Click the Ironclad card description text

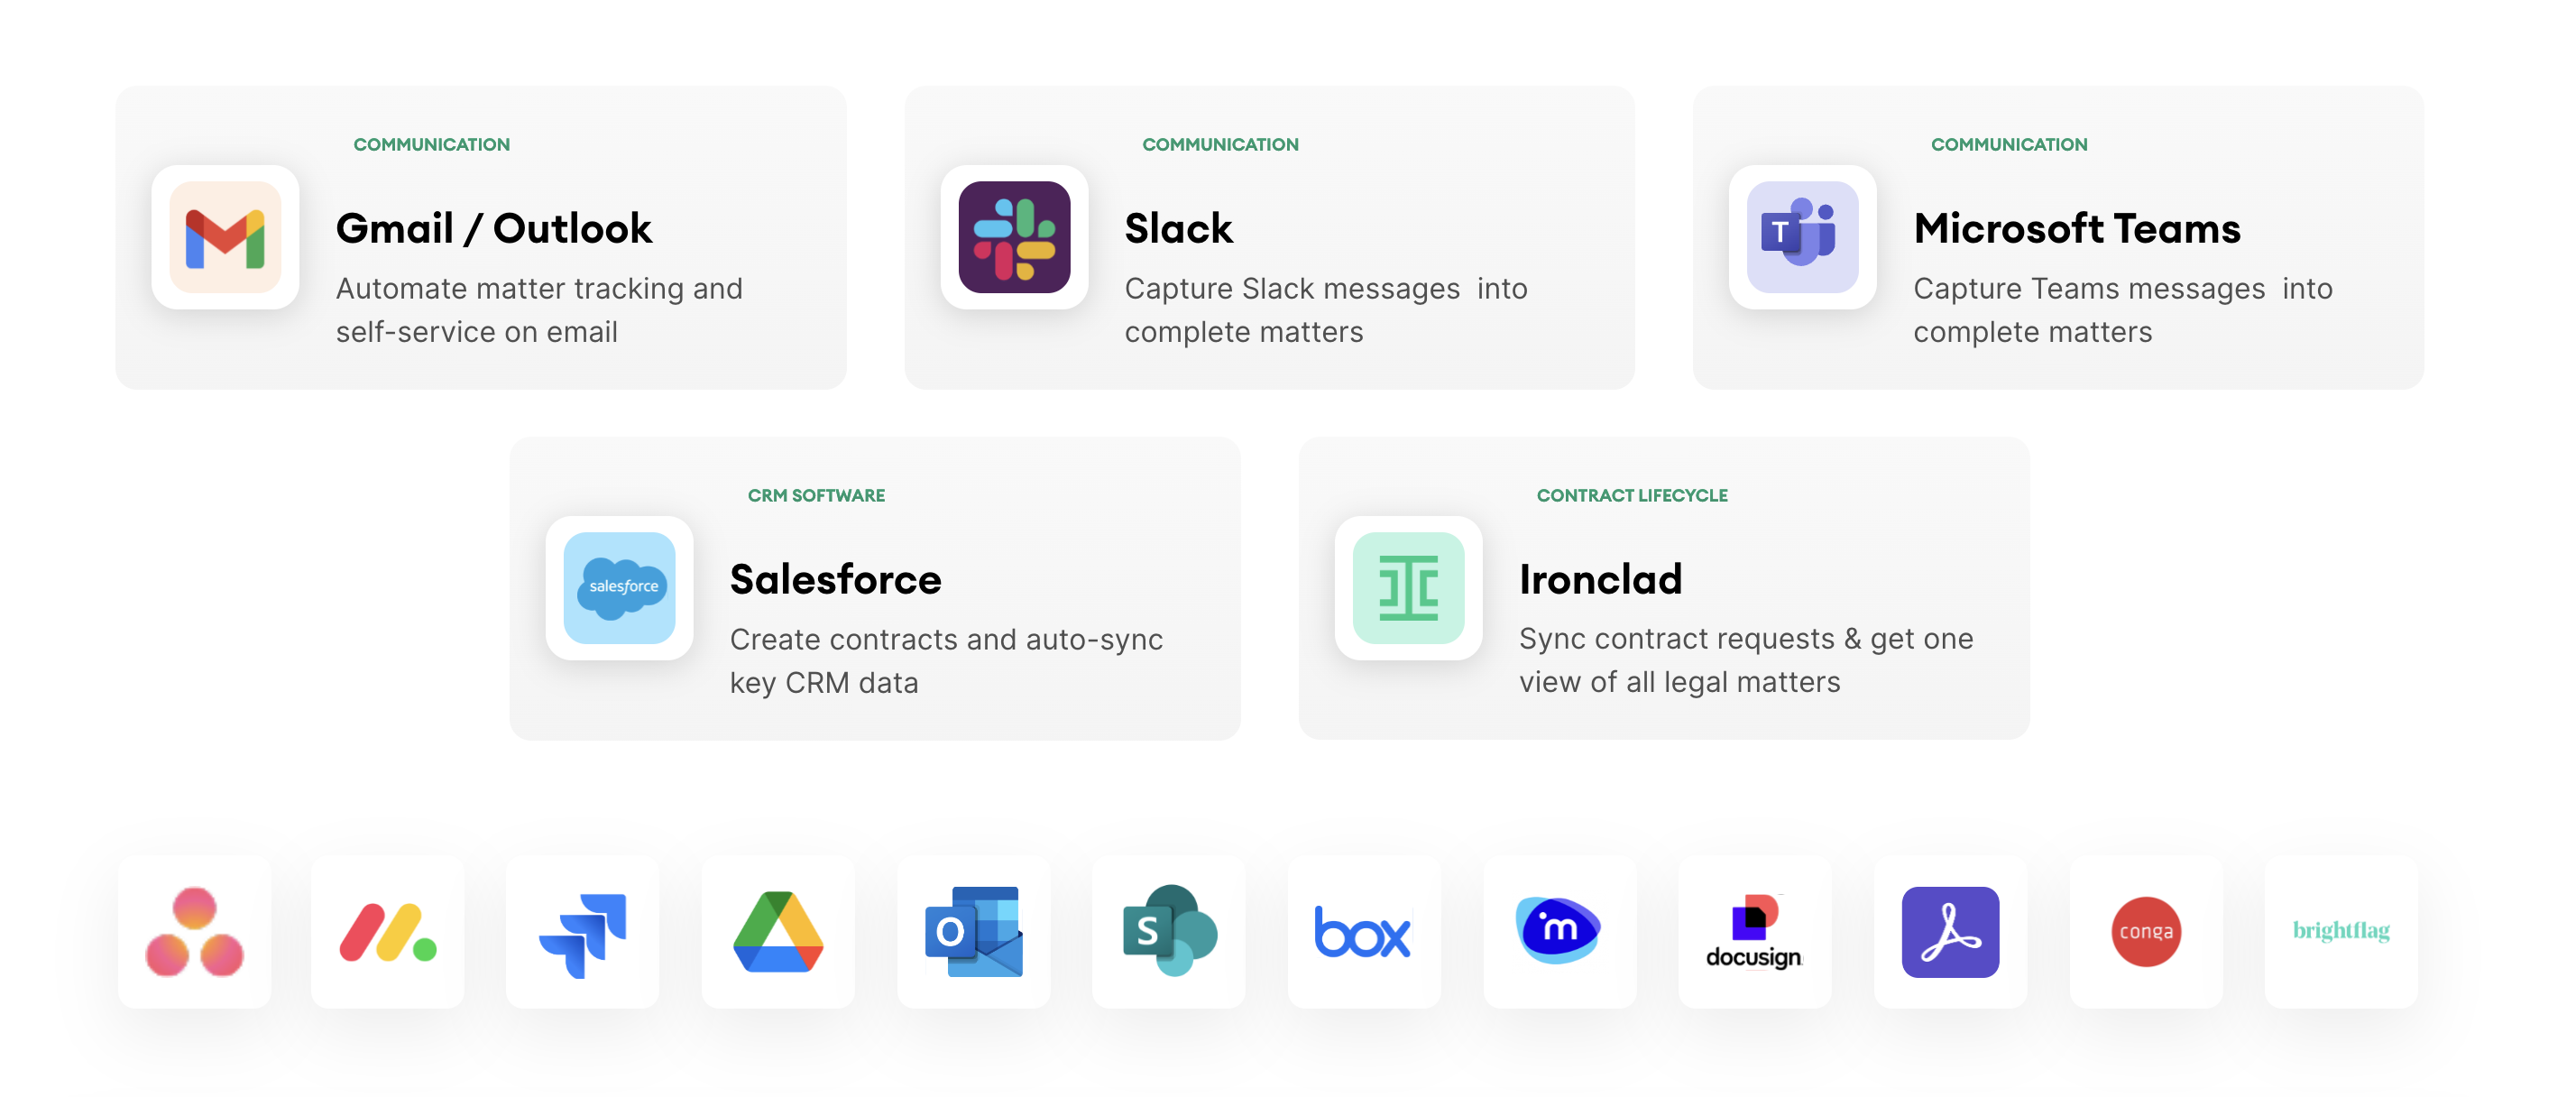(1745, 660)
